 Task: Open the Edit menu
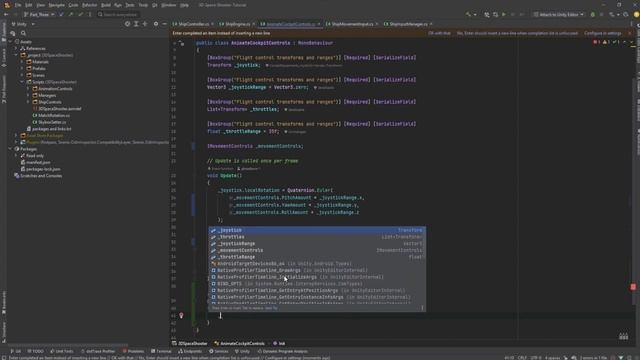(29, 5)
